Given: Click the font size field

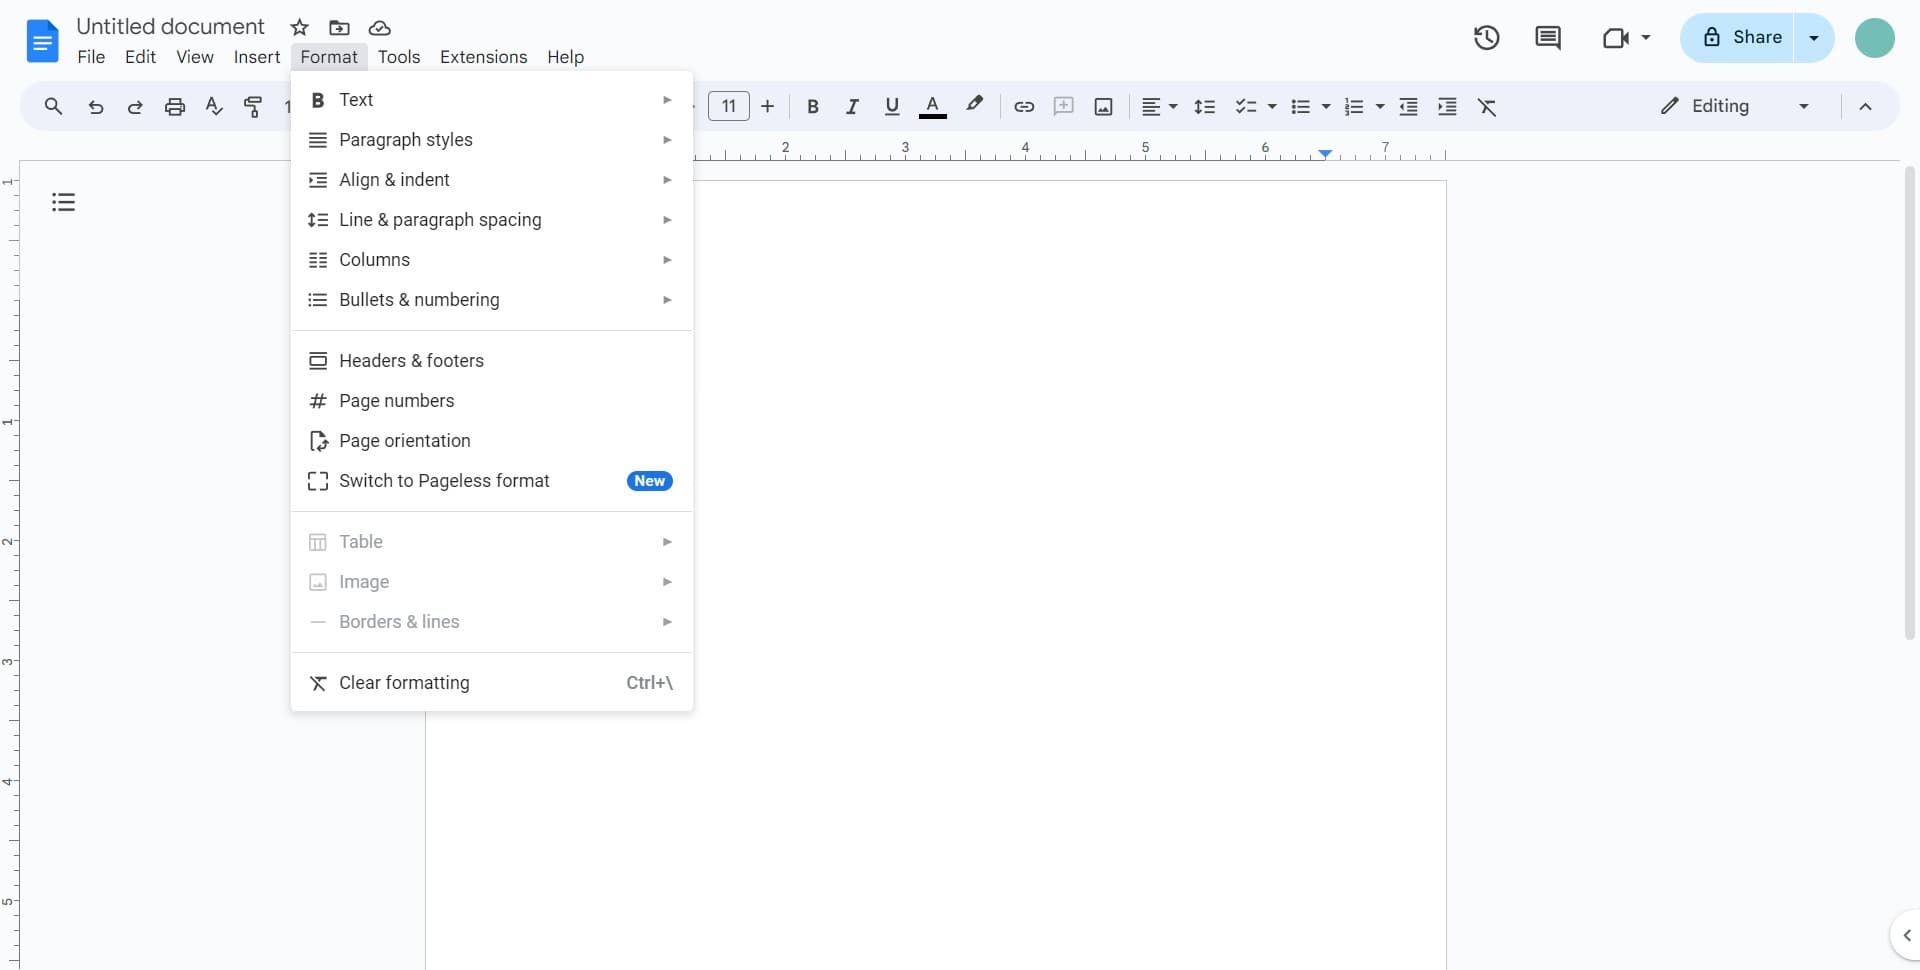Looking at the screenshot, I should click(x=729, y=106).
